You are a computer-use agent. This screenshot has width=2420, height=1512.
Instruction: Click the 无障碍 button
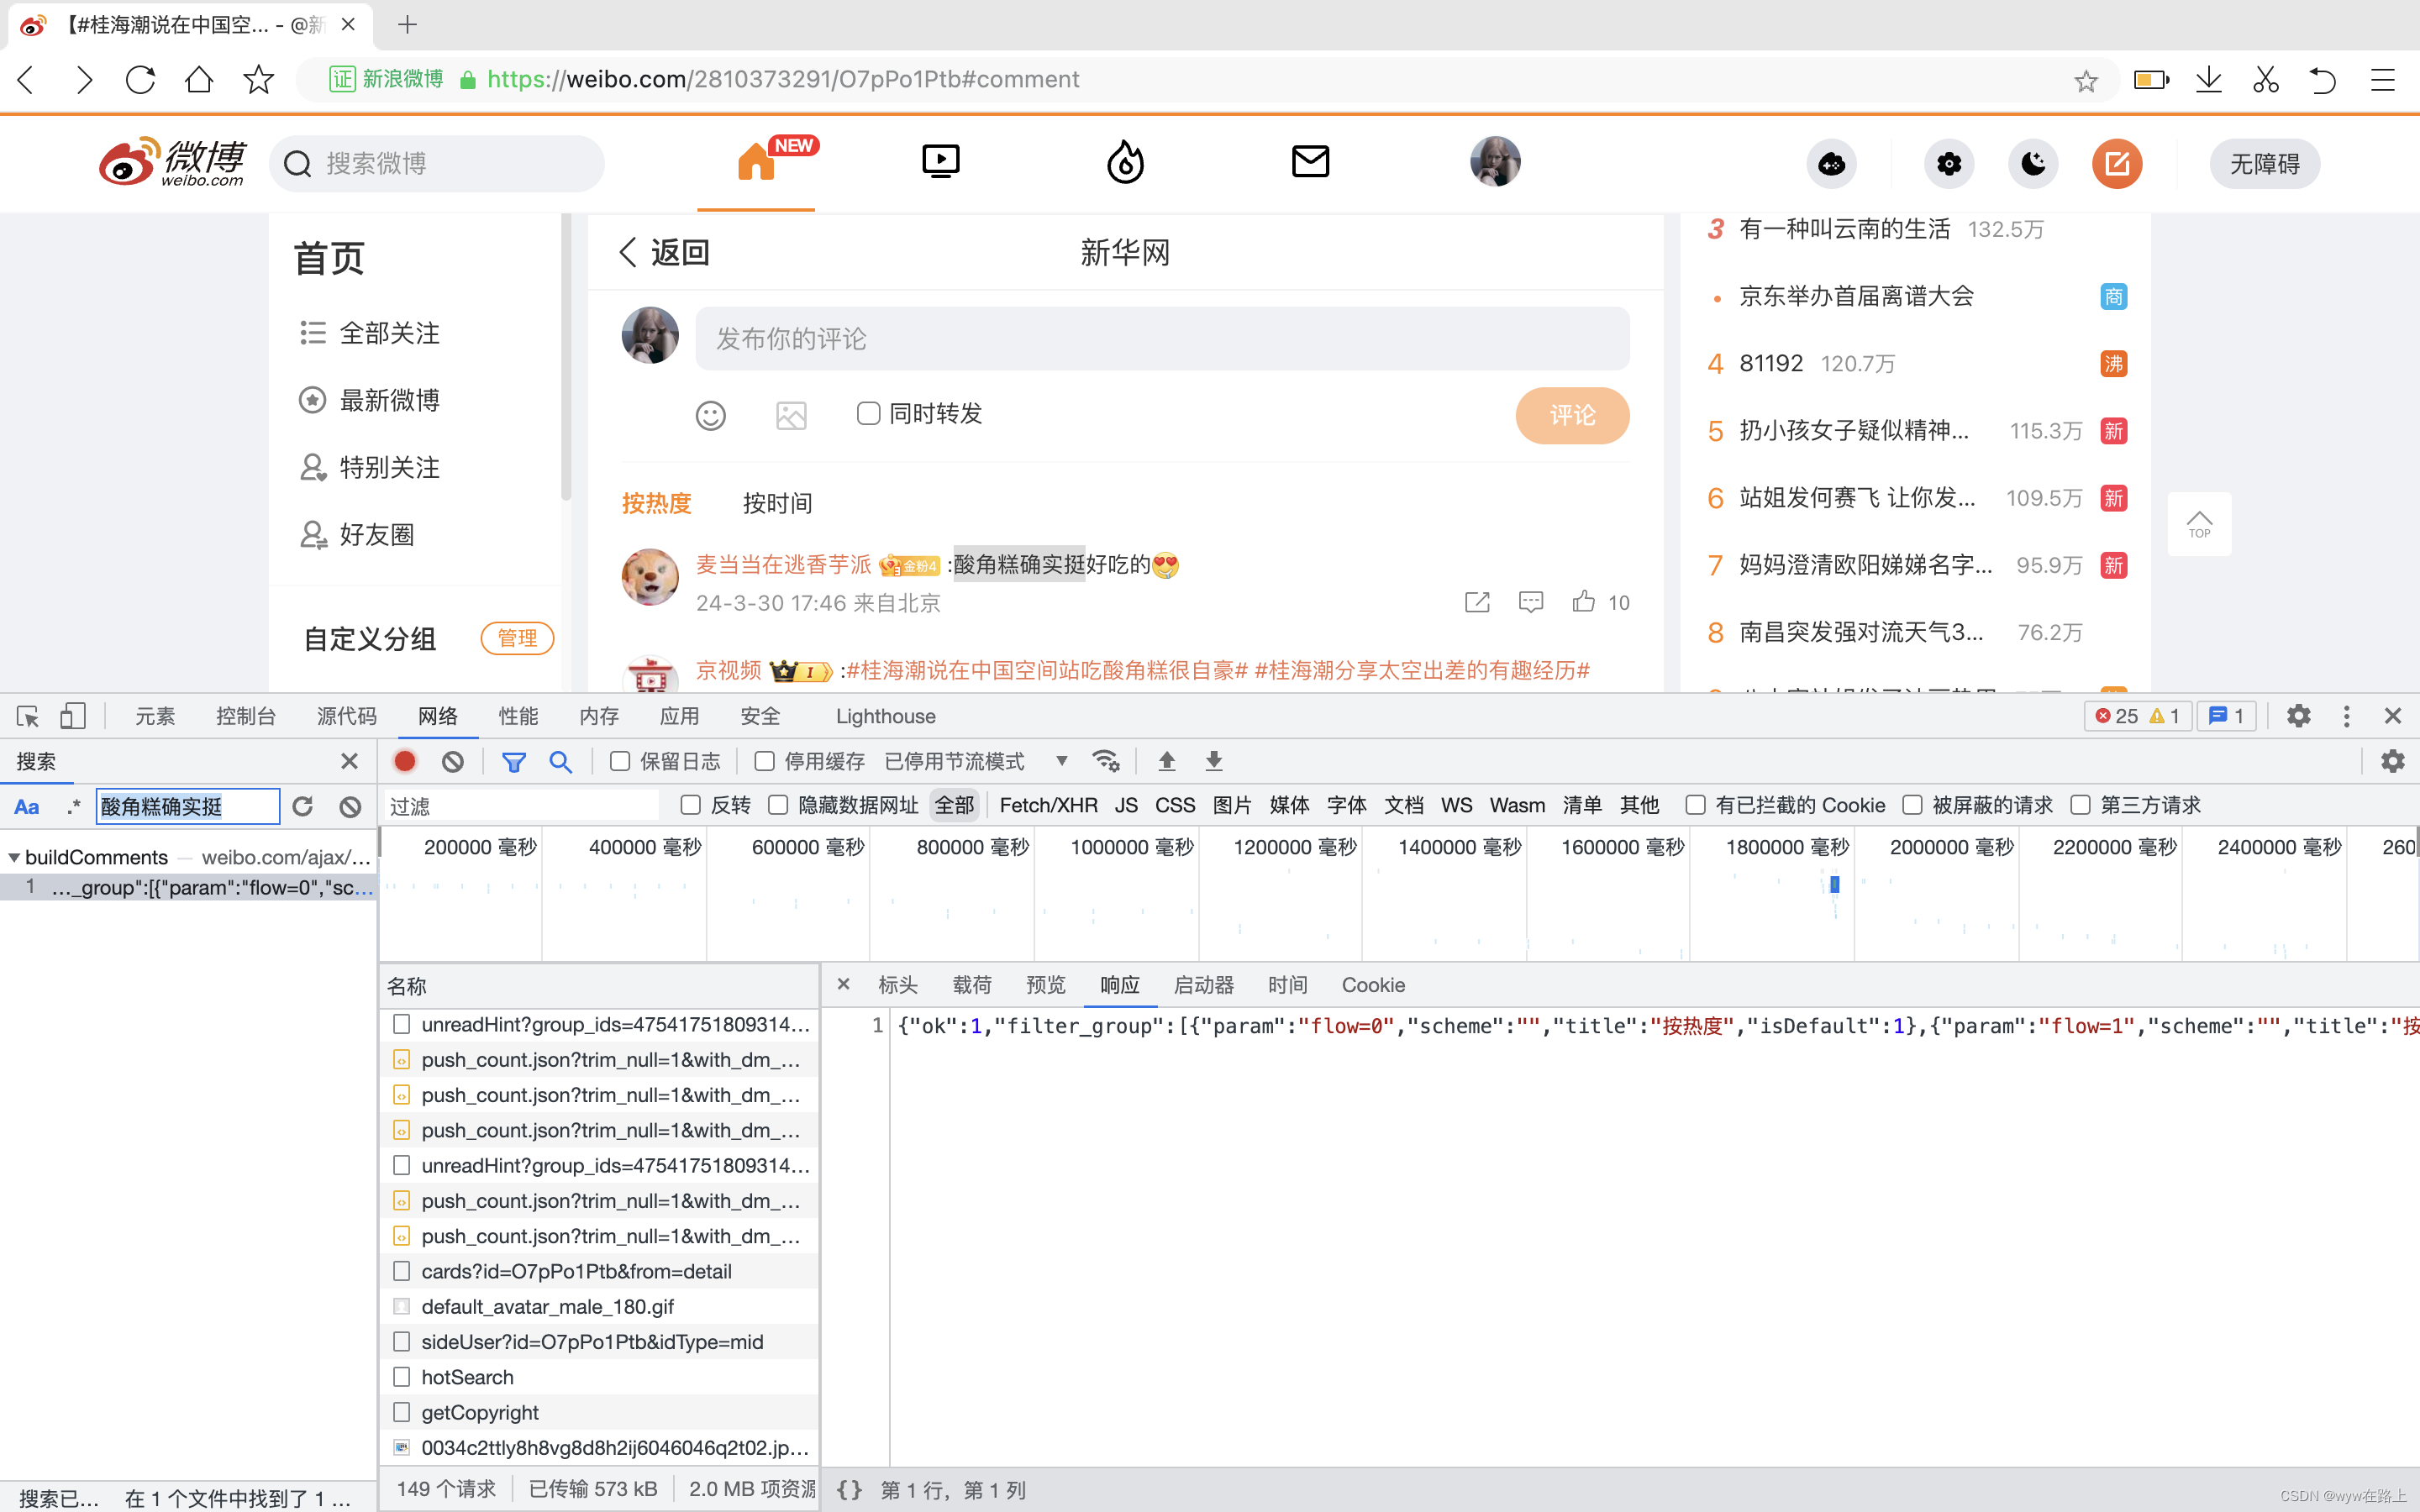pos(2264,163)
